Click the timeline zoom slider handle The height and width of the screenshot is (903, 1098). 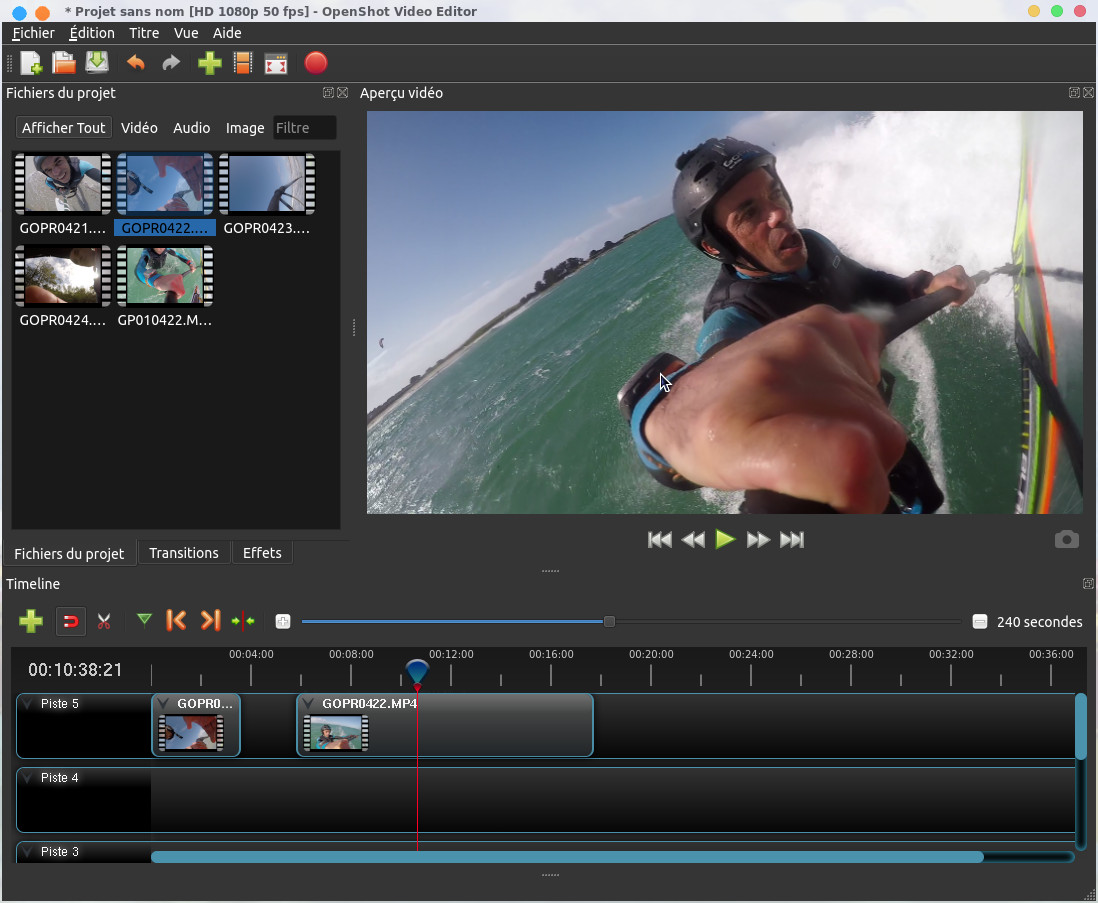(x=609, y=621)
